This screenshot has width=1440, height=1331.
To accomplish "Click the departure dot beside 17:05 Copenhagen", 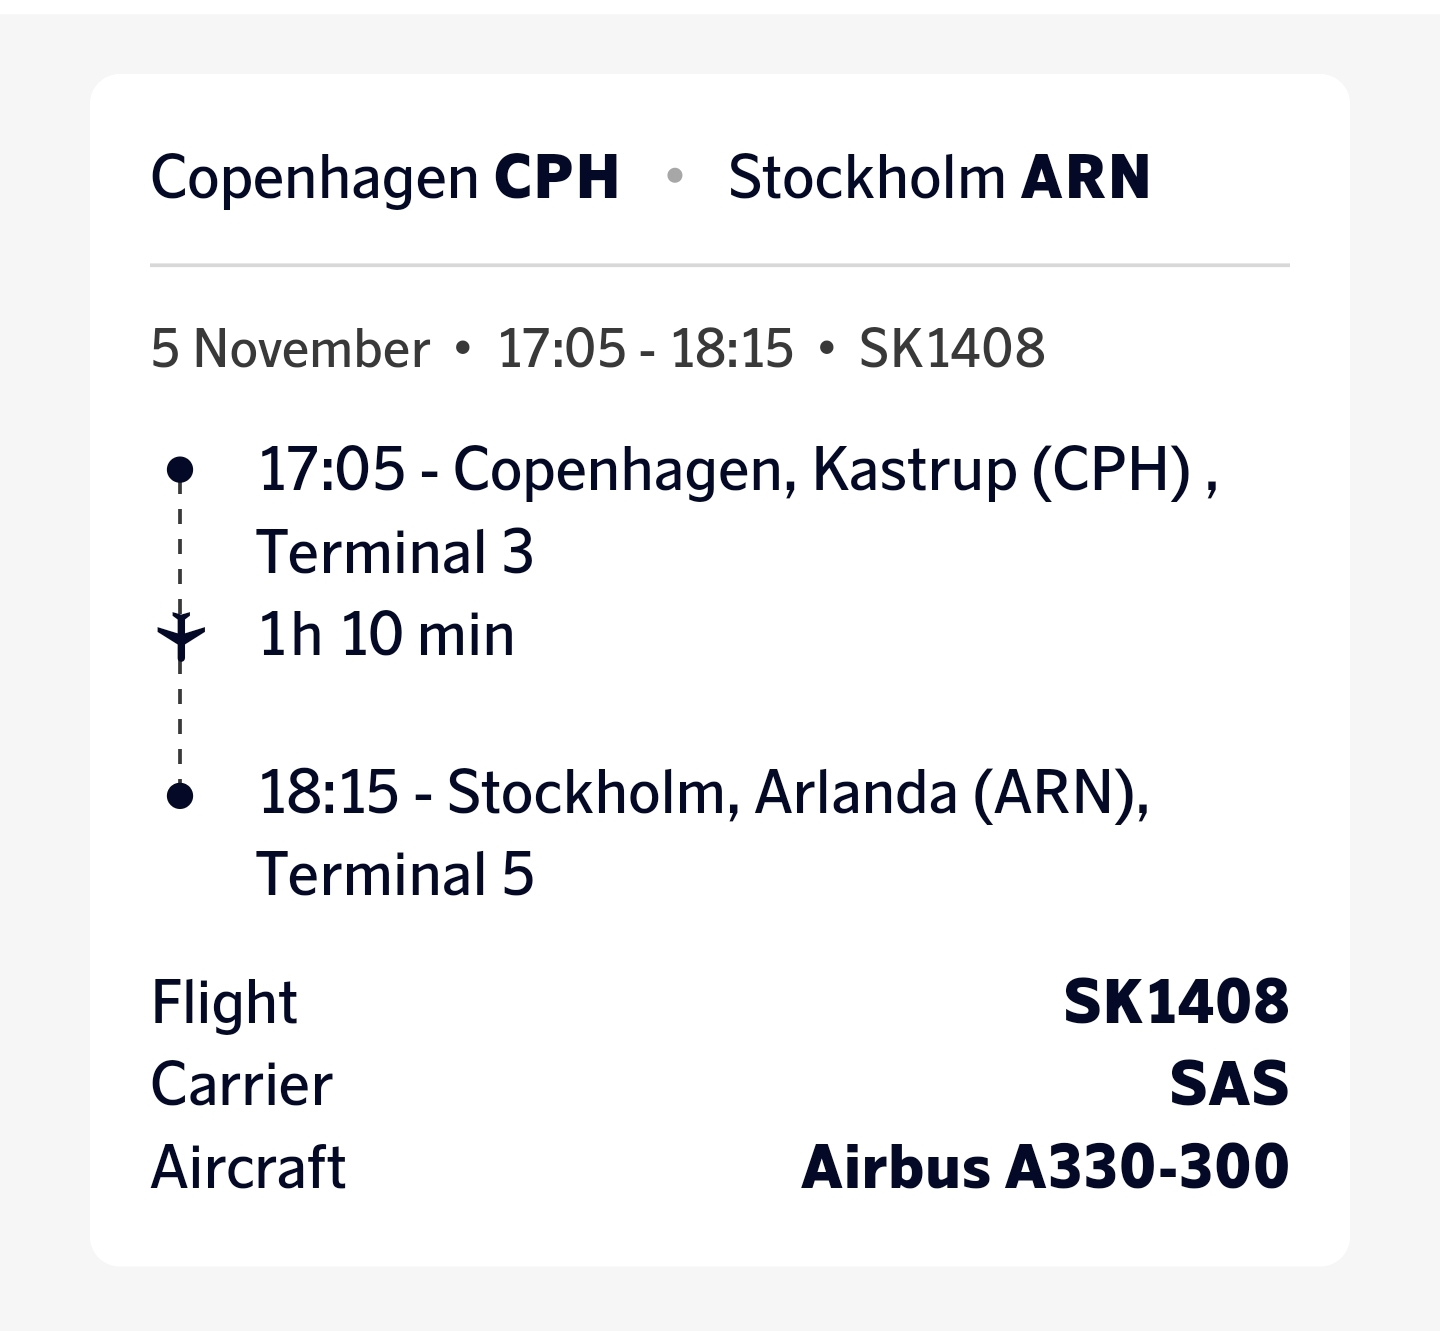I will pos(180,468).
